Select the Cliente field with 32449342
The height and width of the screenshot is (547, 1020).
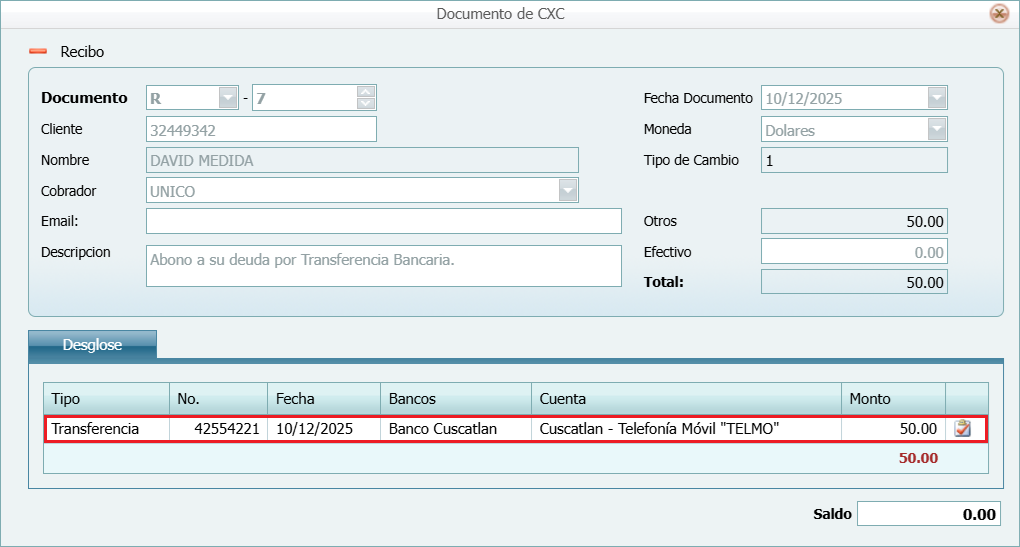pos(261,129)
